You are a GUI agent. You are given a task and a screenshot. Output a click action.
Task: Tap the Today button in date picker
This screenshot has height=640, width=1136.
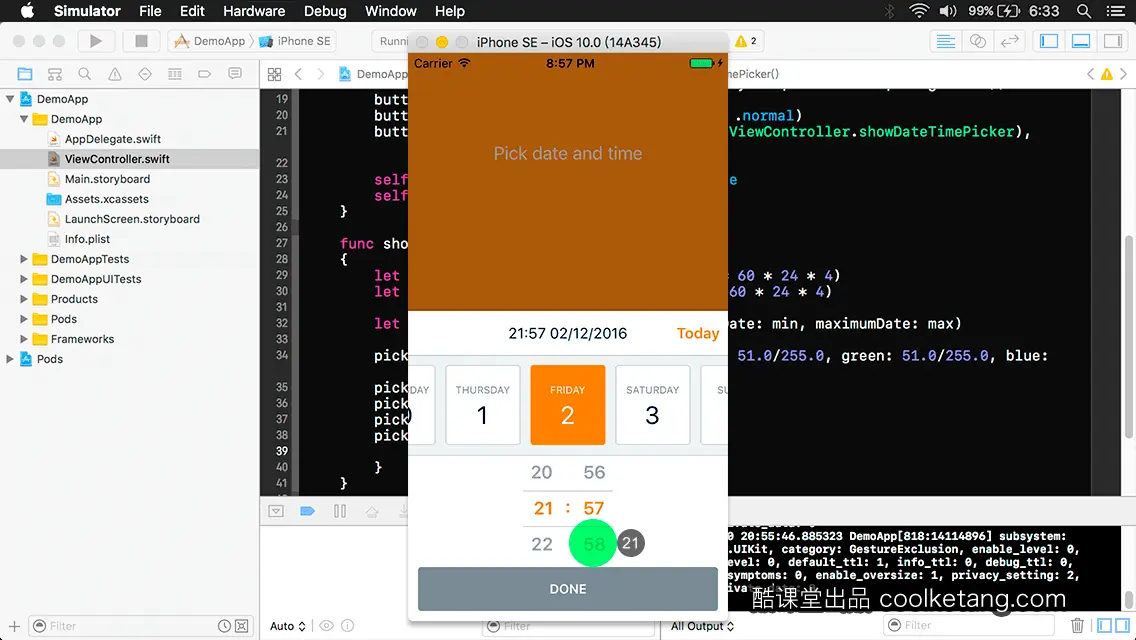click(698, 333)
